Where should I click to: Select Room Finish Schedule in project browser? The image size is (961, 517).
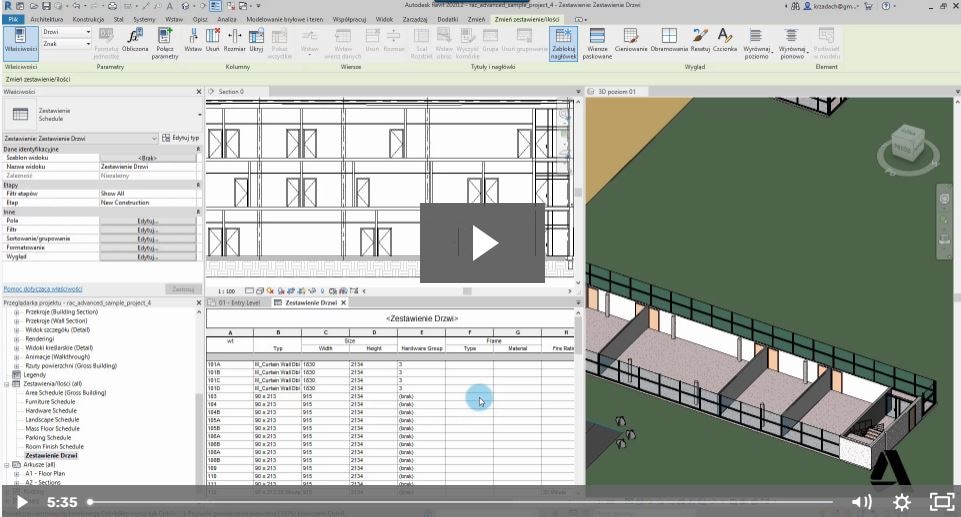coord(55,447)
